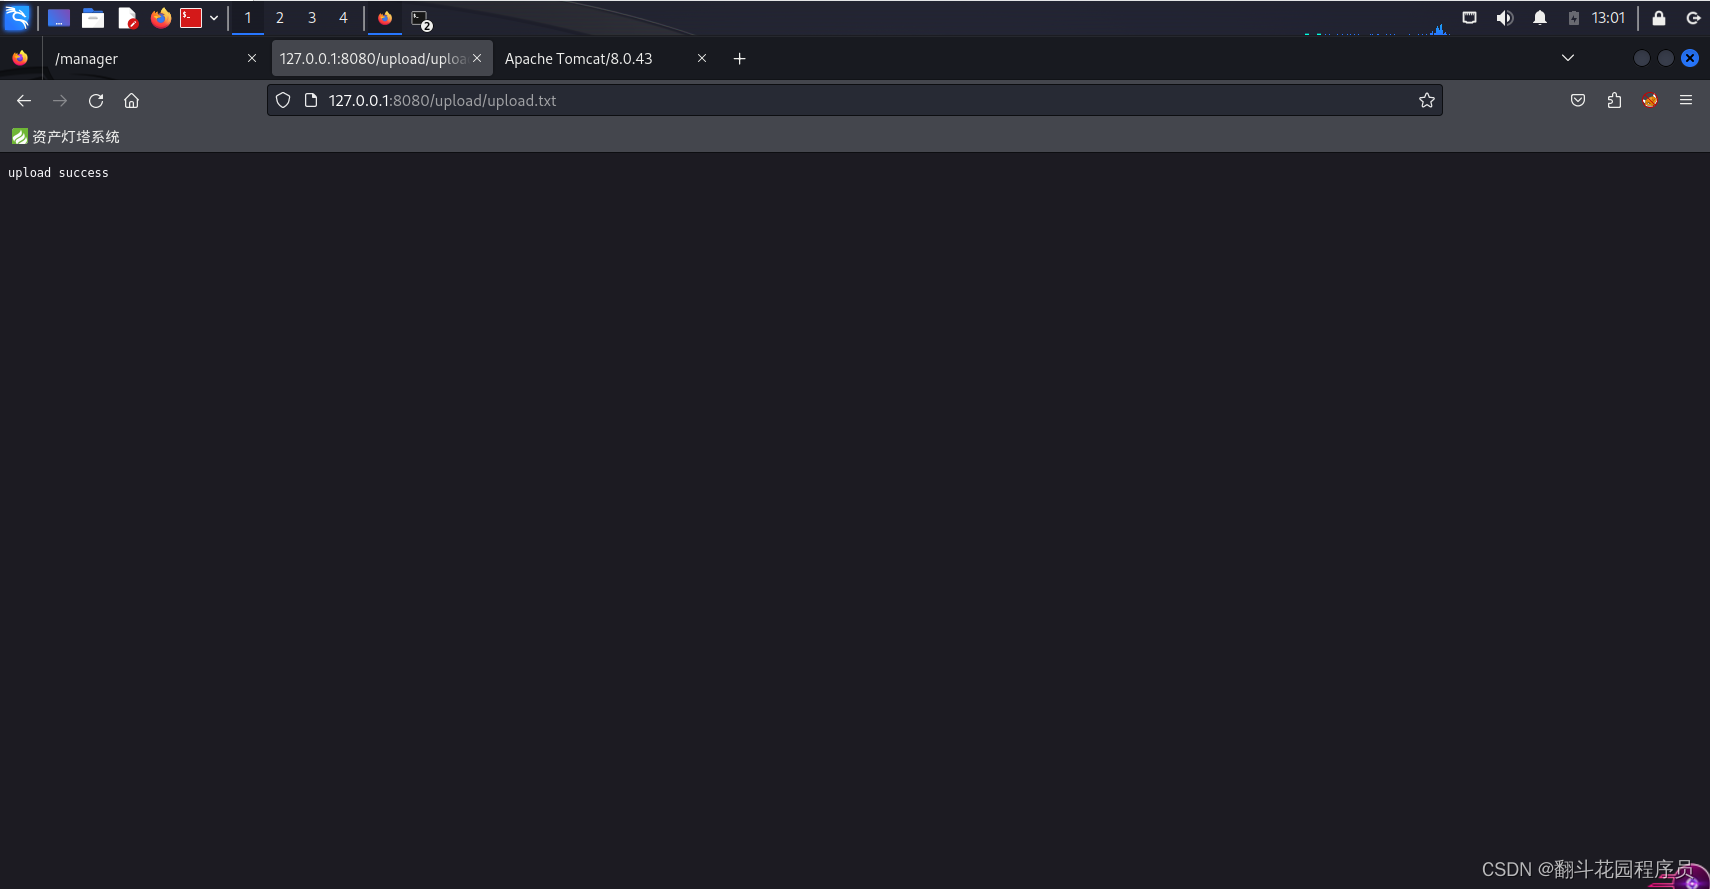Open the Firefox hamburger menu

click(1686, 100)
